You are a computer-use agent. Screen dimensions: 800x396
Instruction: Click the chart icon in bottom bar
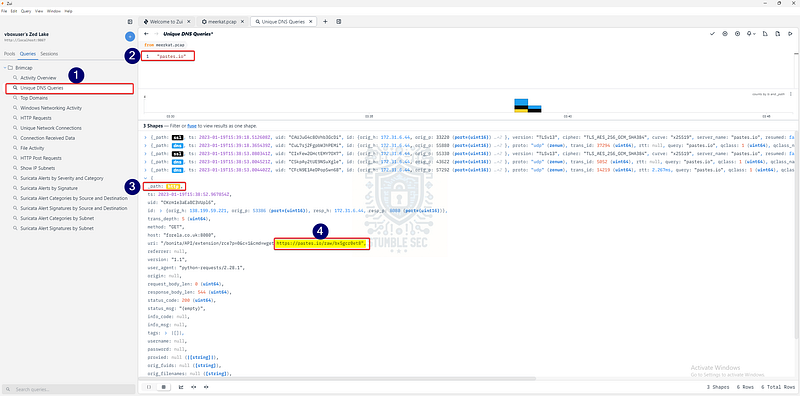tap(181, 387)
